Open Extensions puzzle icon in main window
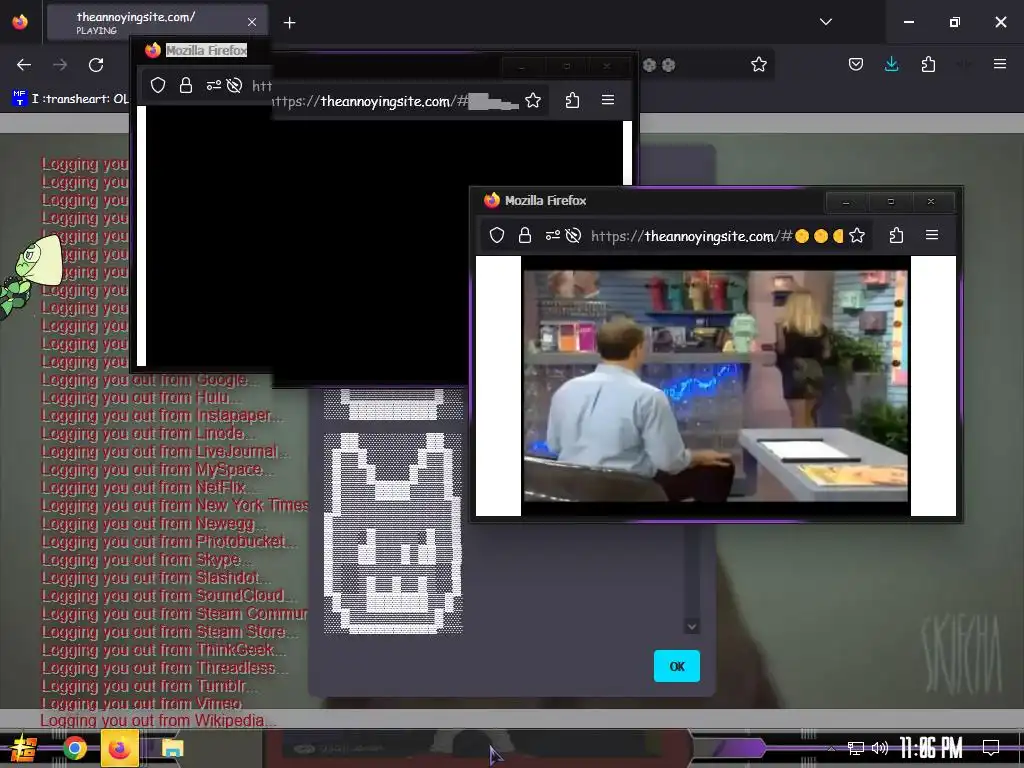The height and width of the screenshot is (768, 1024). tap(928, 64)
